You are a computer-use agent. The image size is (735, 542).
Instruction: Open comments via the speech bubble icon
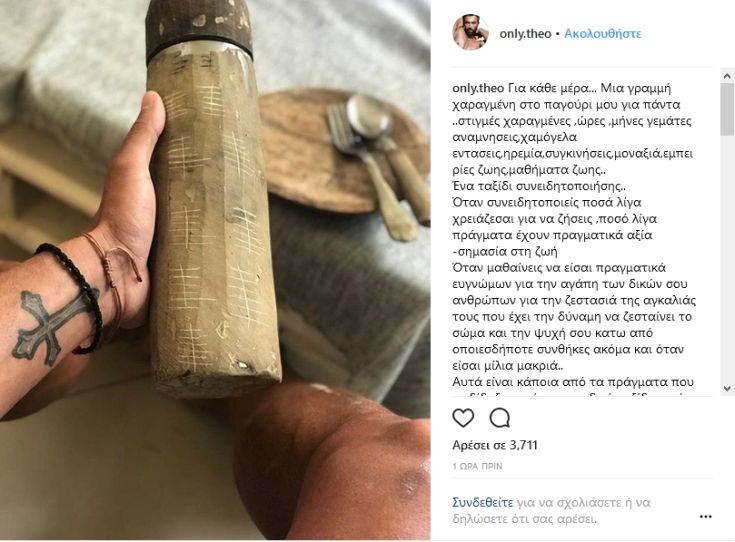tap(500, 417)
